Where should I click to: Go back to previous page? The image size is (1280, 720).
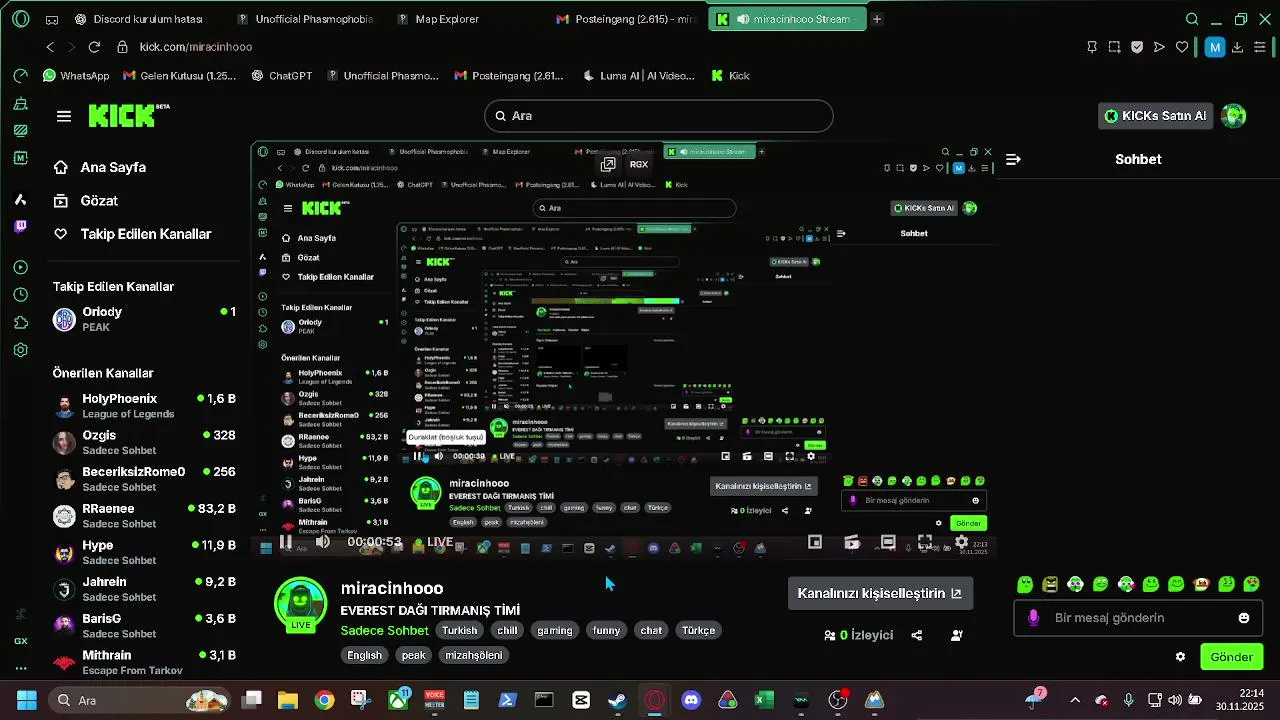[x=50, y=47]
